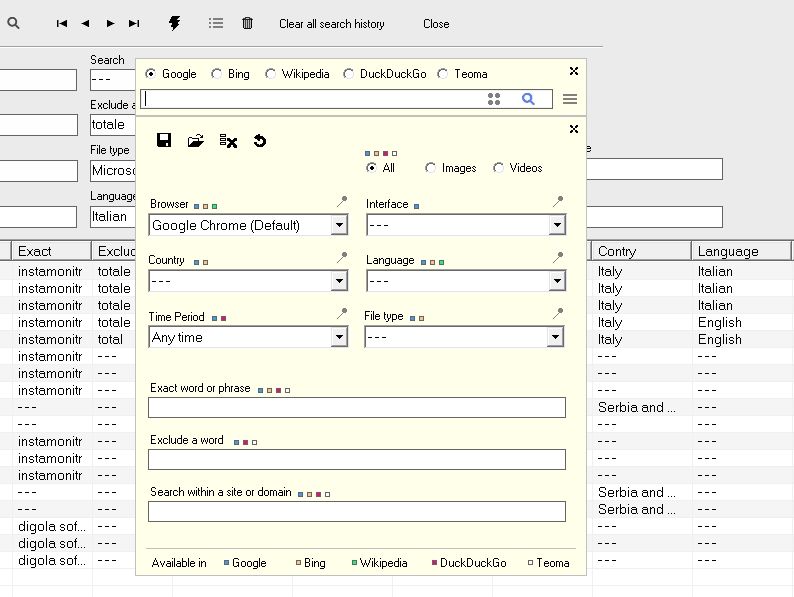Select the DuckDuckGo radio button
This screenshot has height=597, width=794.
click(x=348, y=74)
